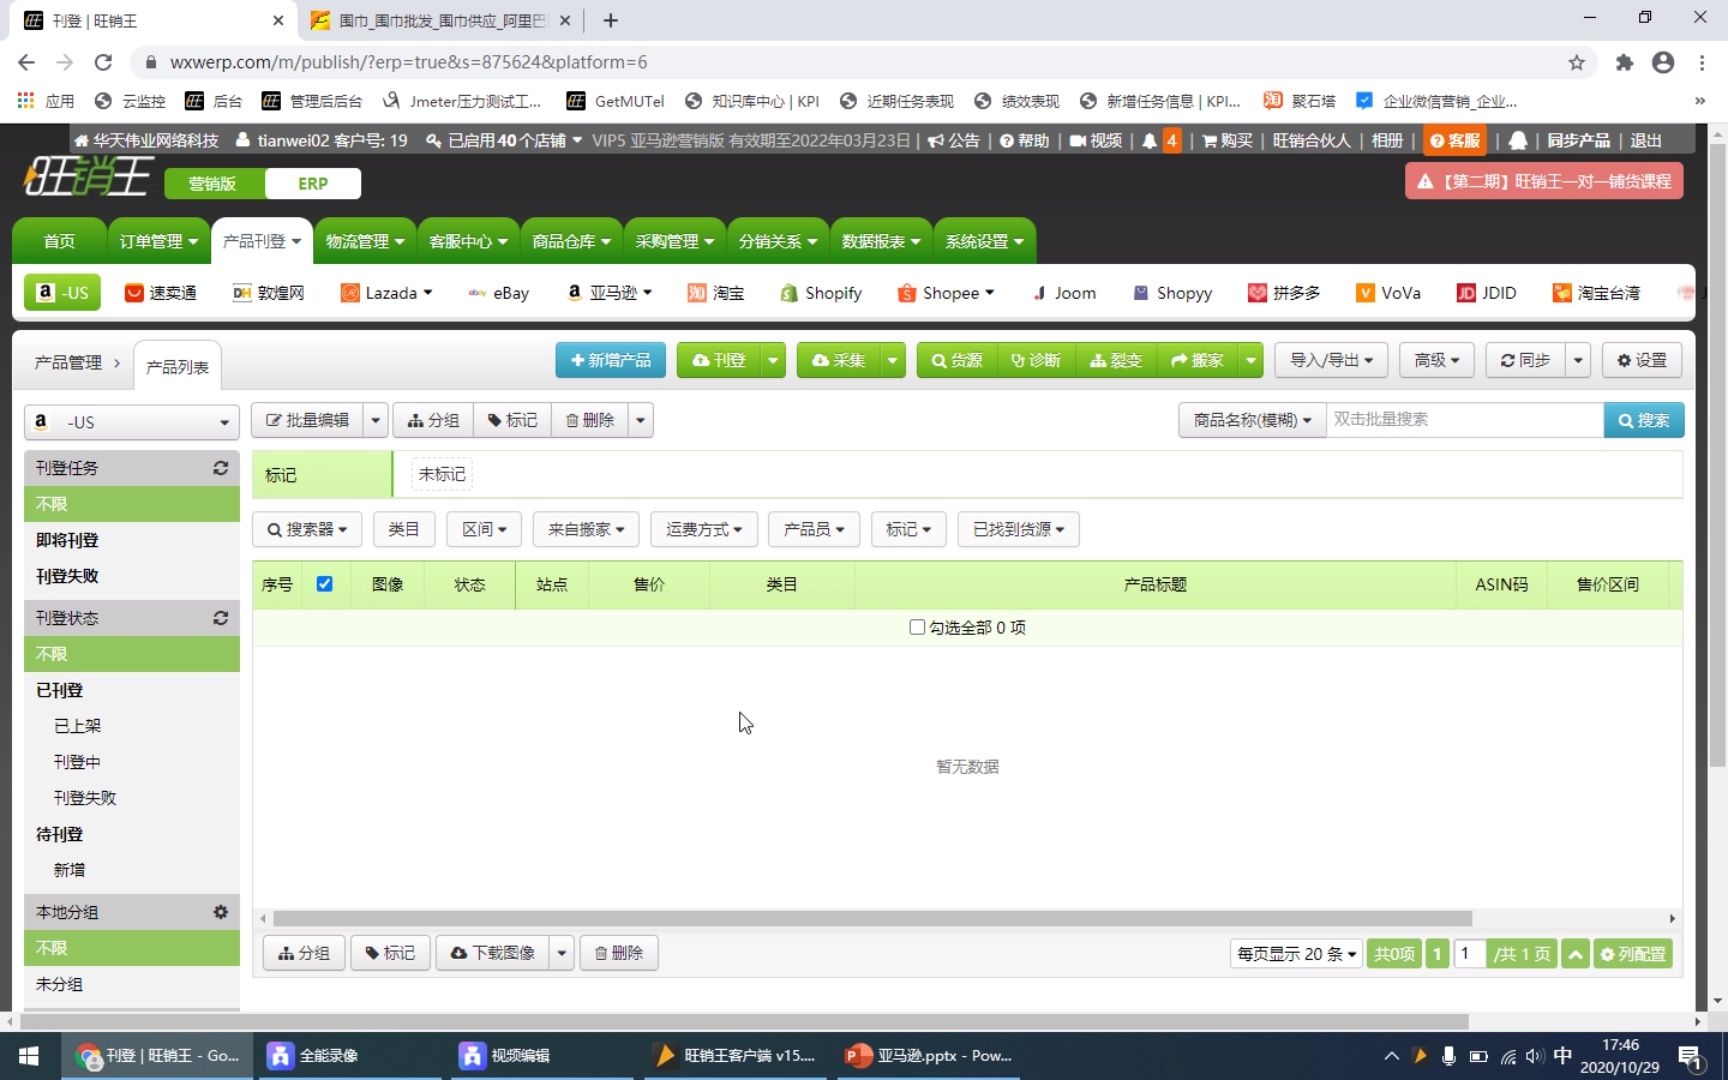Open the 商品仓库 menu
Viewport: 1728px width, 1080px height.
[571, 241]
